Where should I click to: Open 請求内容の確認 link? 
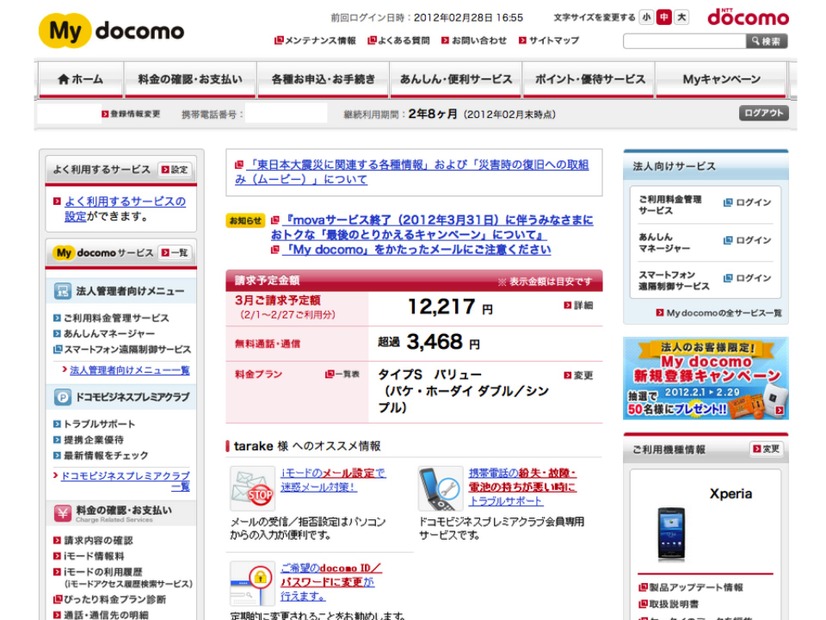(93, 540)
